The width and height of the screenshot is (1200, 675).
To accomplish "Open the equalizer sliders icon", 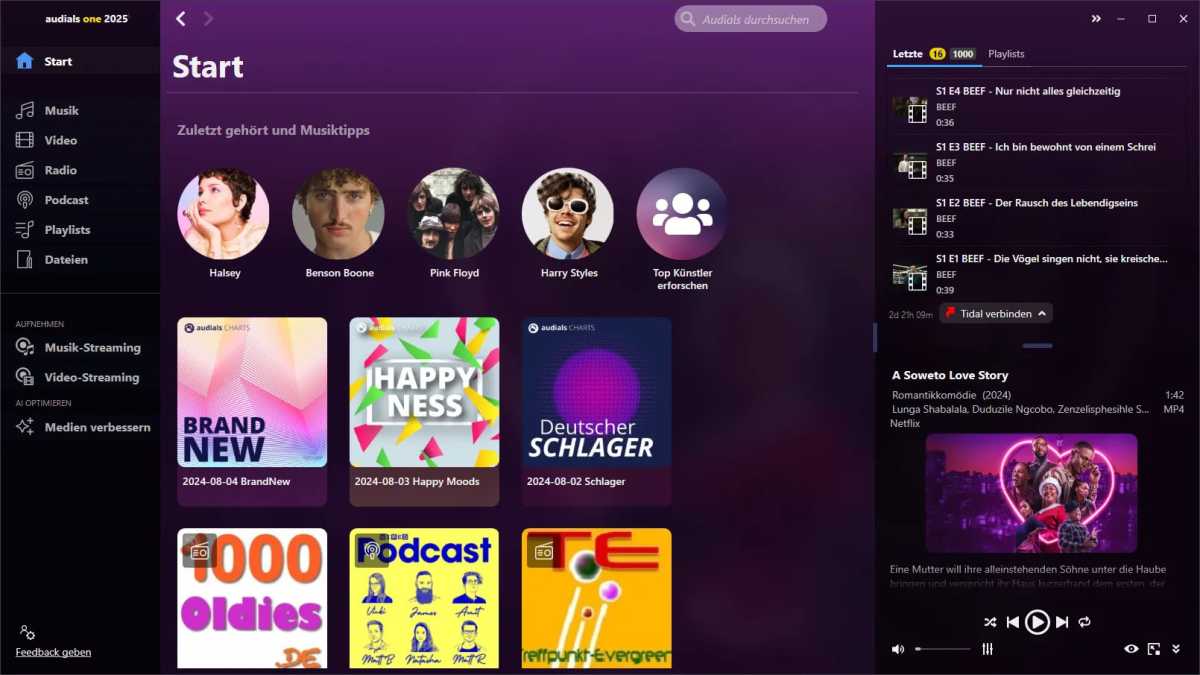I will [988, 649].
